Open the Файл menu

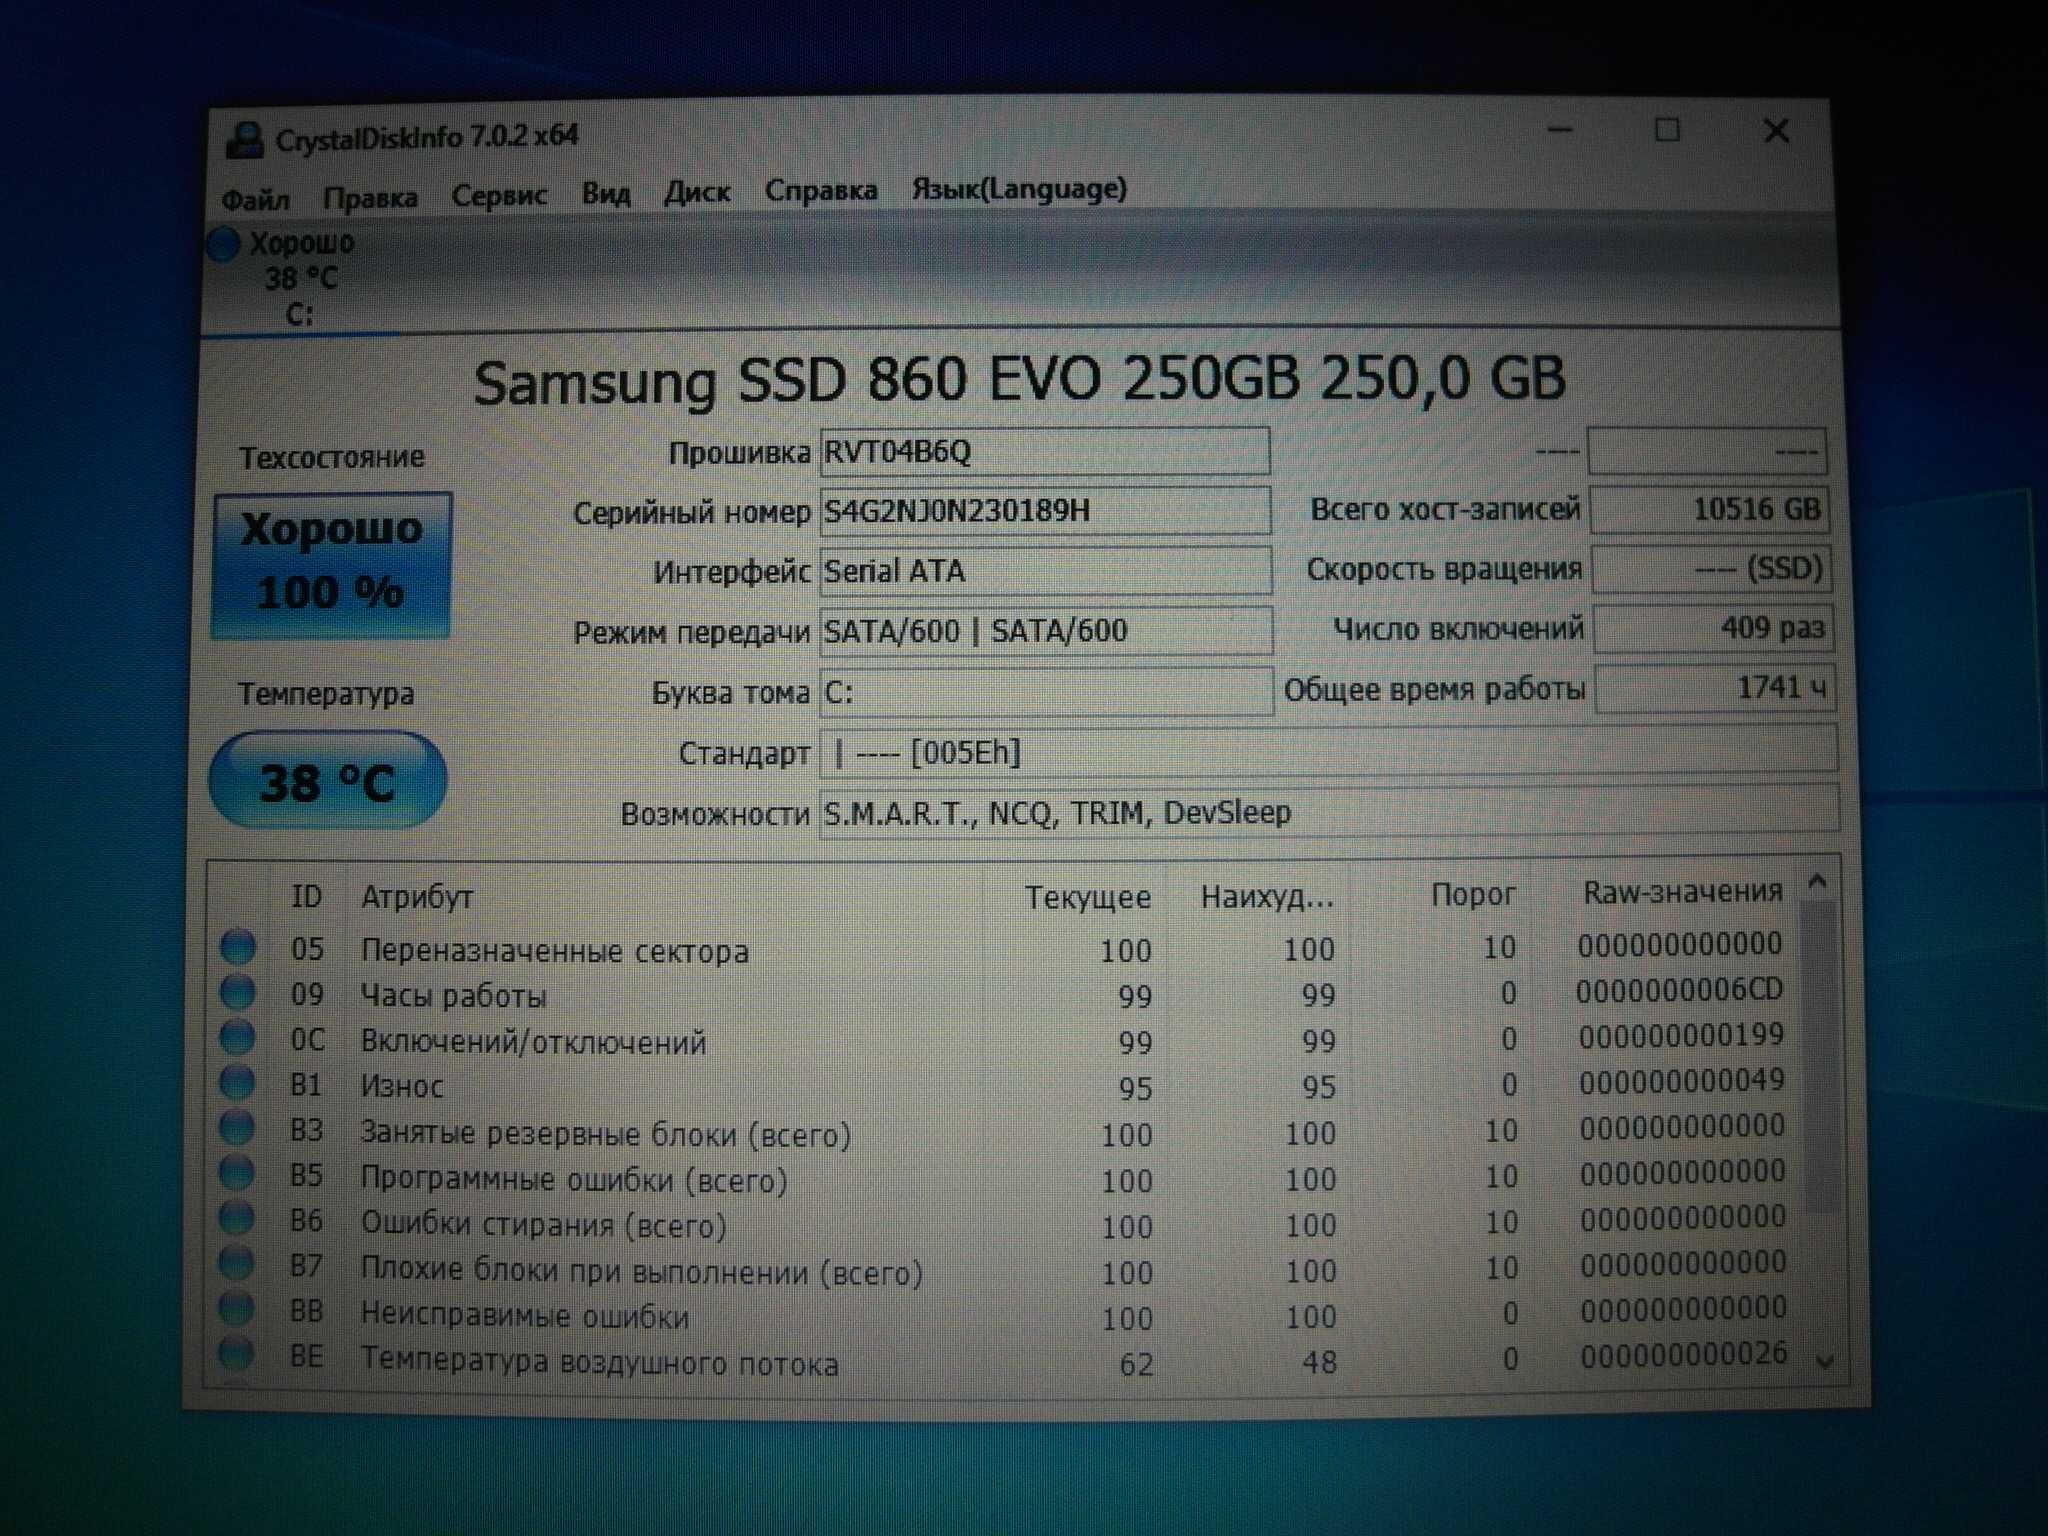tap(256, 198)
